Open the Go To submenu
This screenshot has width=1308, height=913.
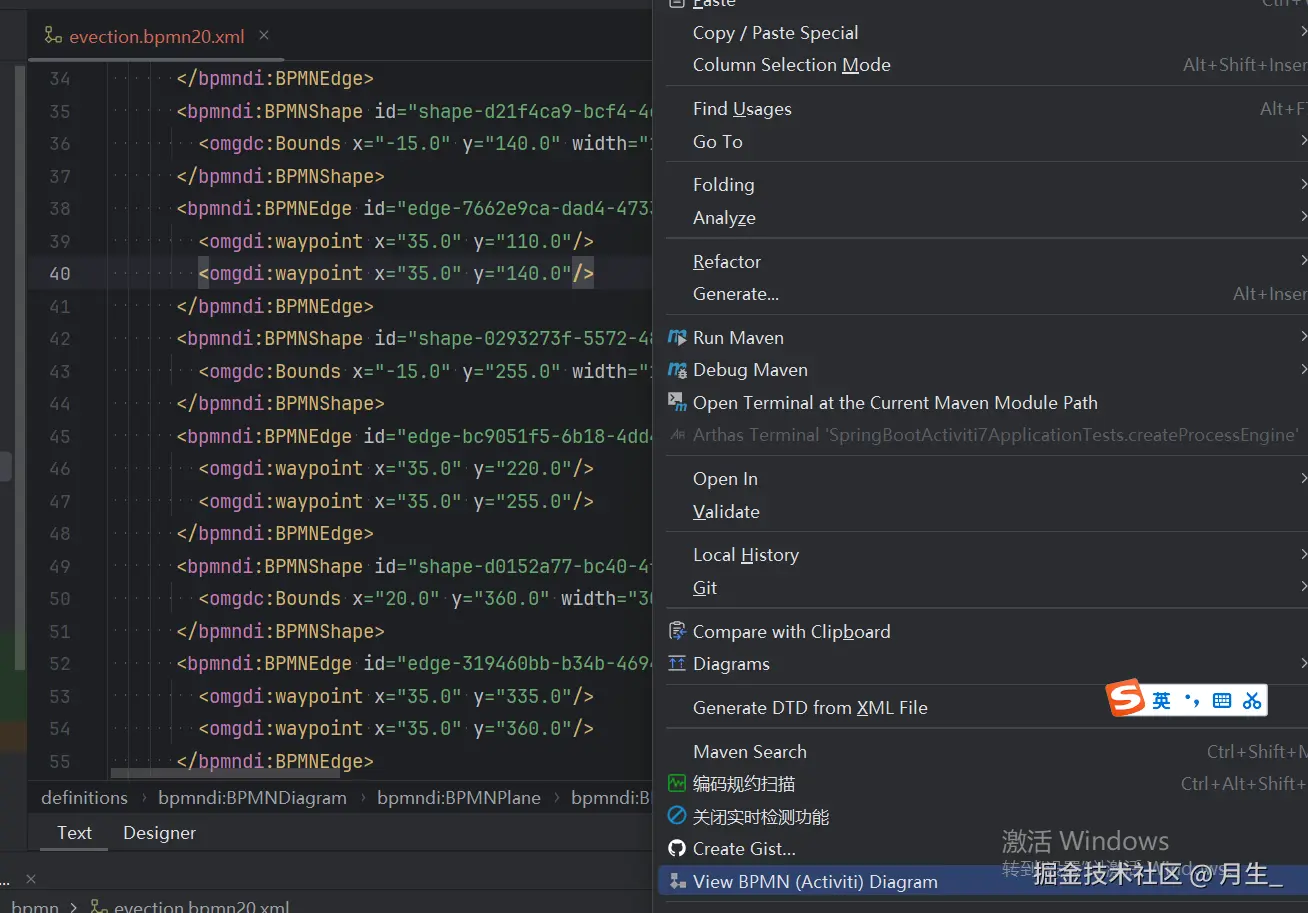980,142
